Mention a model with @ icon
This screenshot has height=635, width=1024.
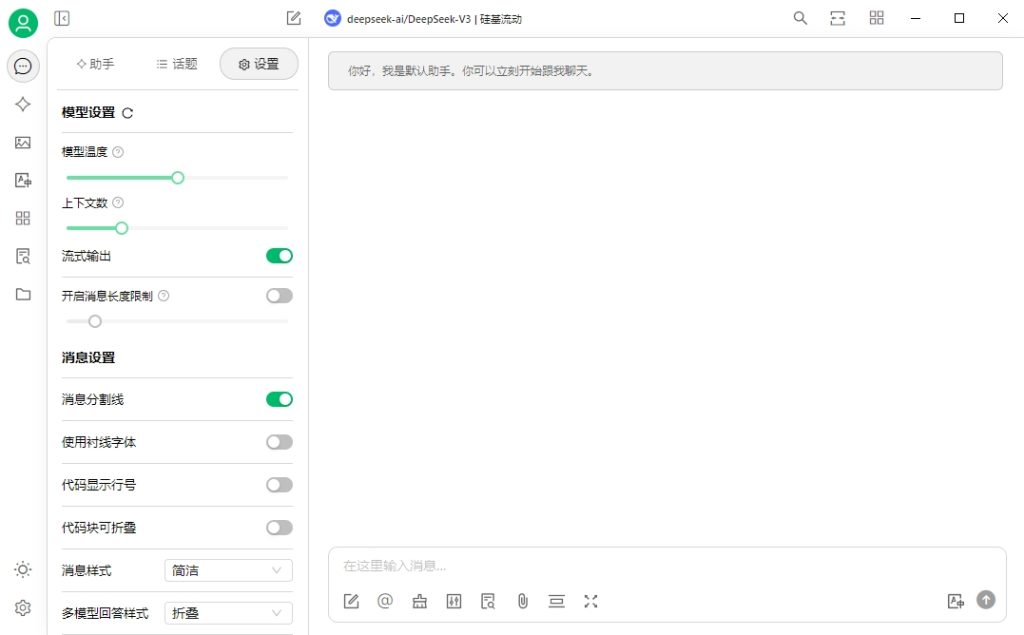pyautogui.click(x=385, y=601)
